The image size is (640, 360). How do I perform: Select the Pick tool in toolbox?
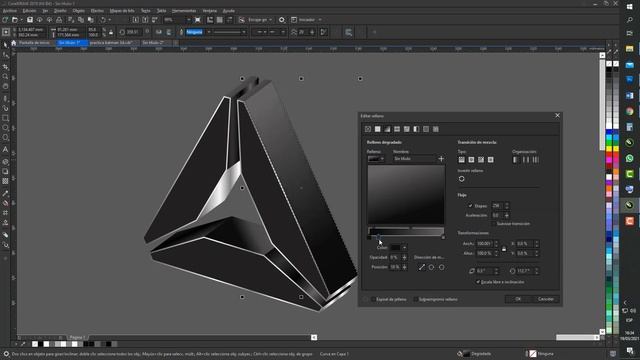tap(5, 44)
